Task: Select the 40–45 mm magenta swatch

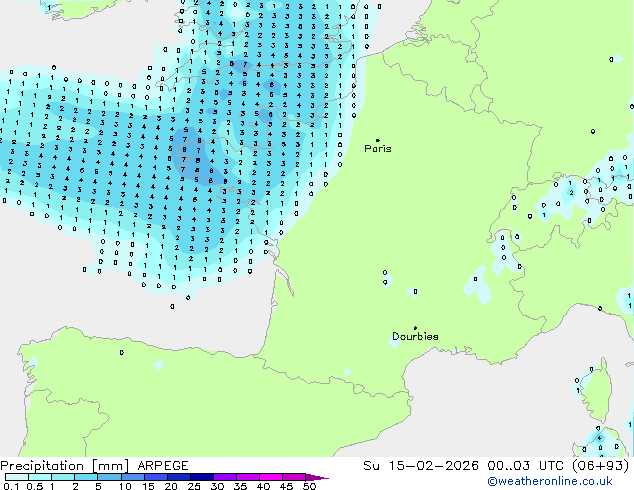Action: (x=271, y=477)
